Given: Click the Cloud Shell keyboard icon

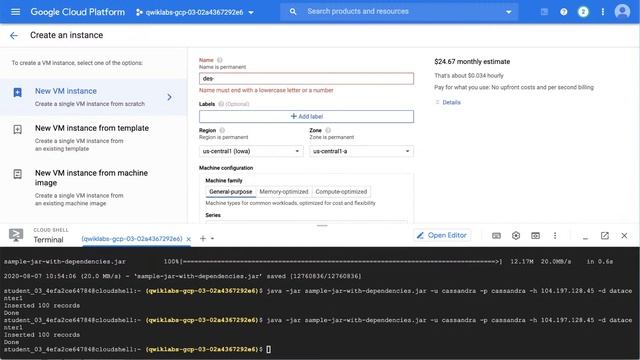Looking at the screenshot, I should [x=496, y=236].
